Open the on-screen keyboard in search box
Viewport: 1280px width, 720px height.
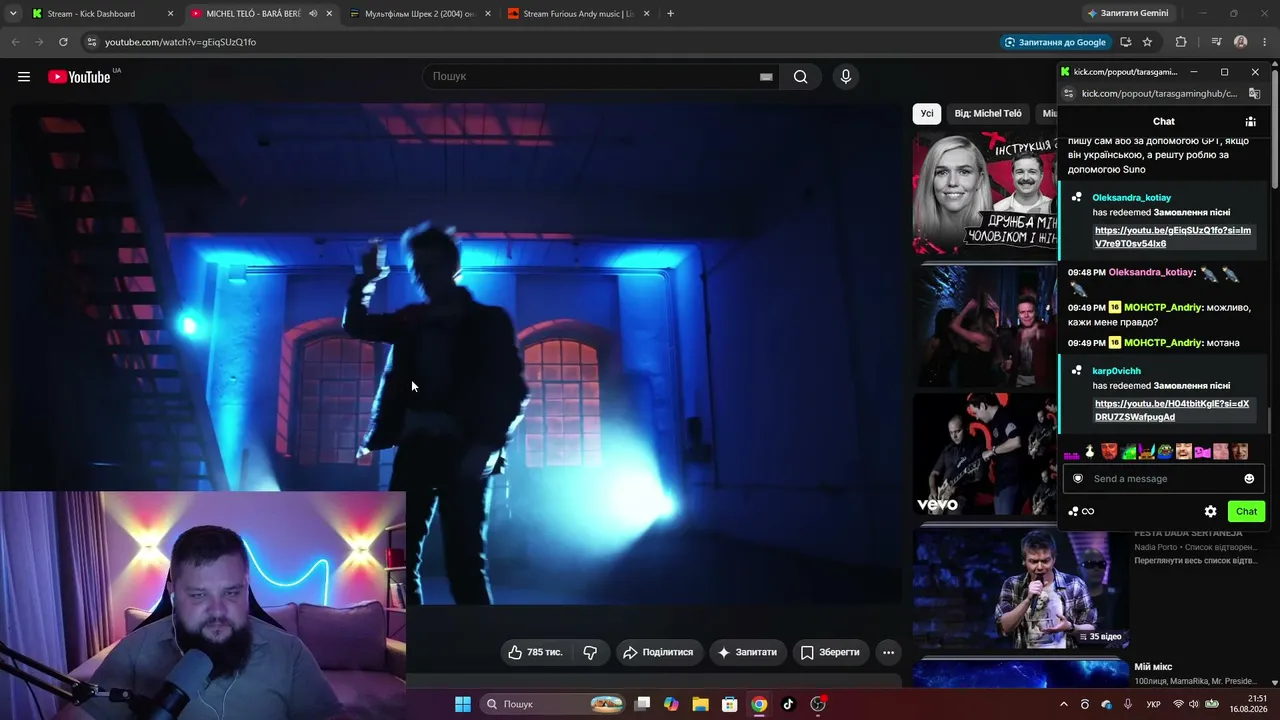coord(766,77)
